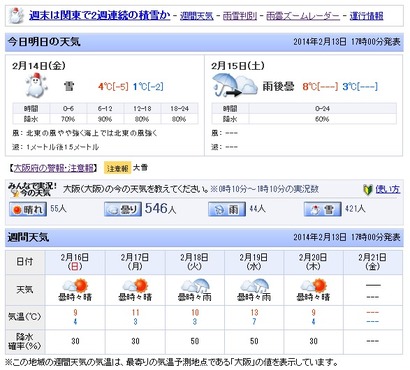The image size is (410, 370).
Task: Select the high temperature 13 for 2月19日
Action: 254,313
